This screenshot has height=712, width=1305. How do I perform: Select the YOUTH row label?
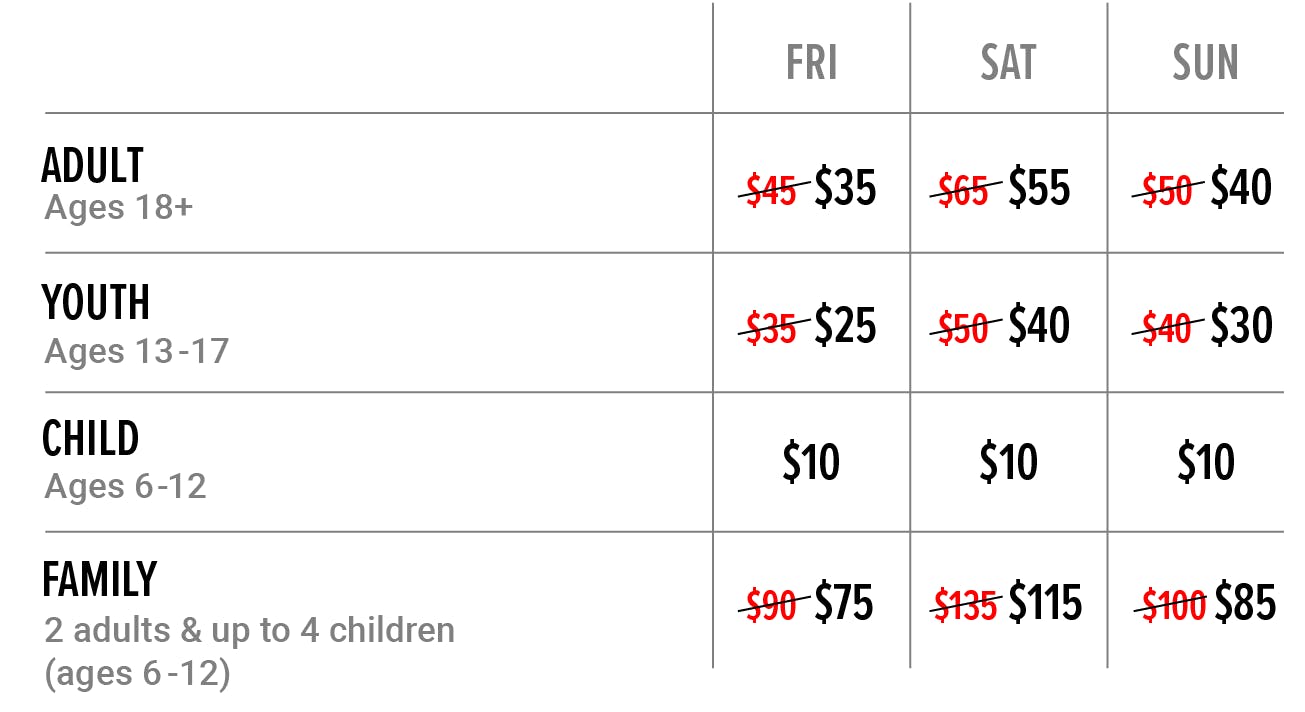click(96, 302)
